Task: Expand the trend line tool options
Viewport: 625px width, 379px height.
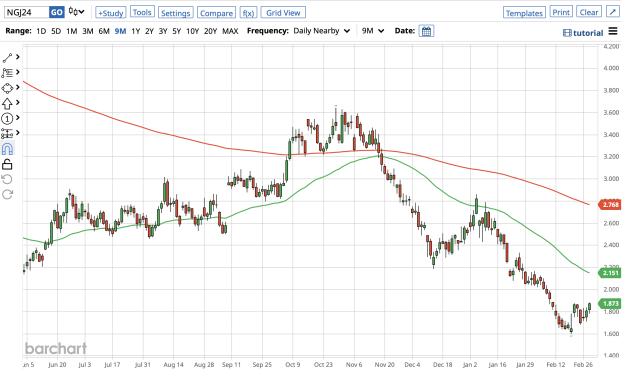Action: [x=18, y=57]
